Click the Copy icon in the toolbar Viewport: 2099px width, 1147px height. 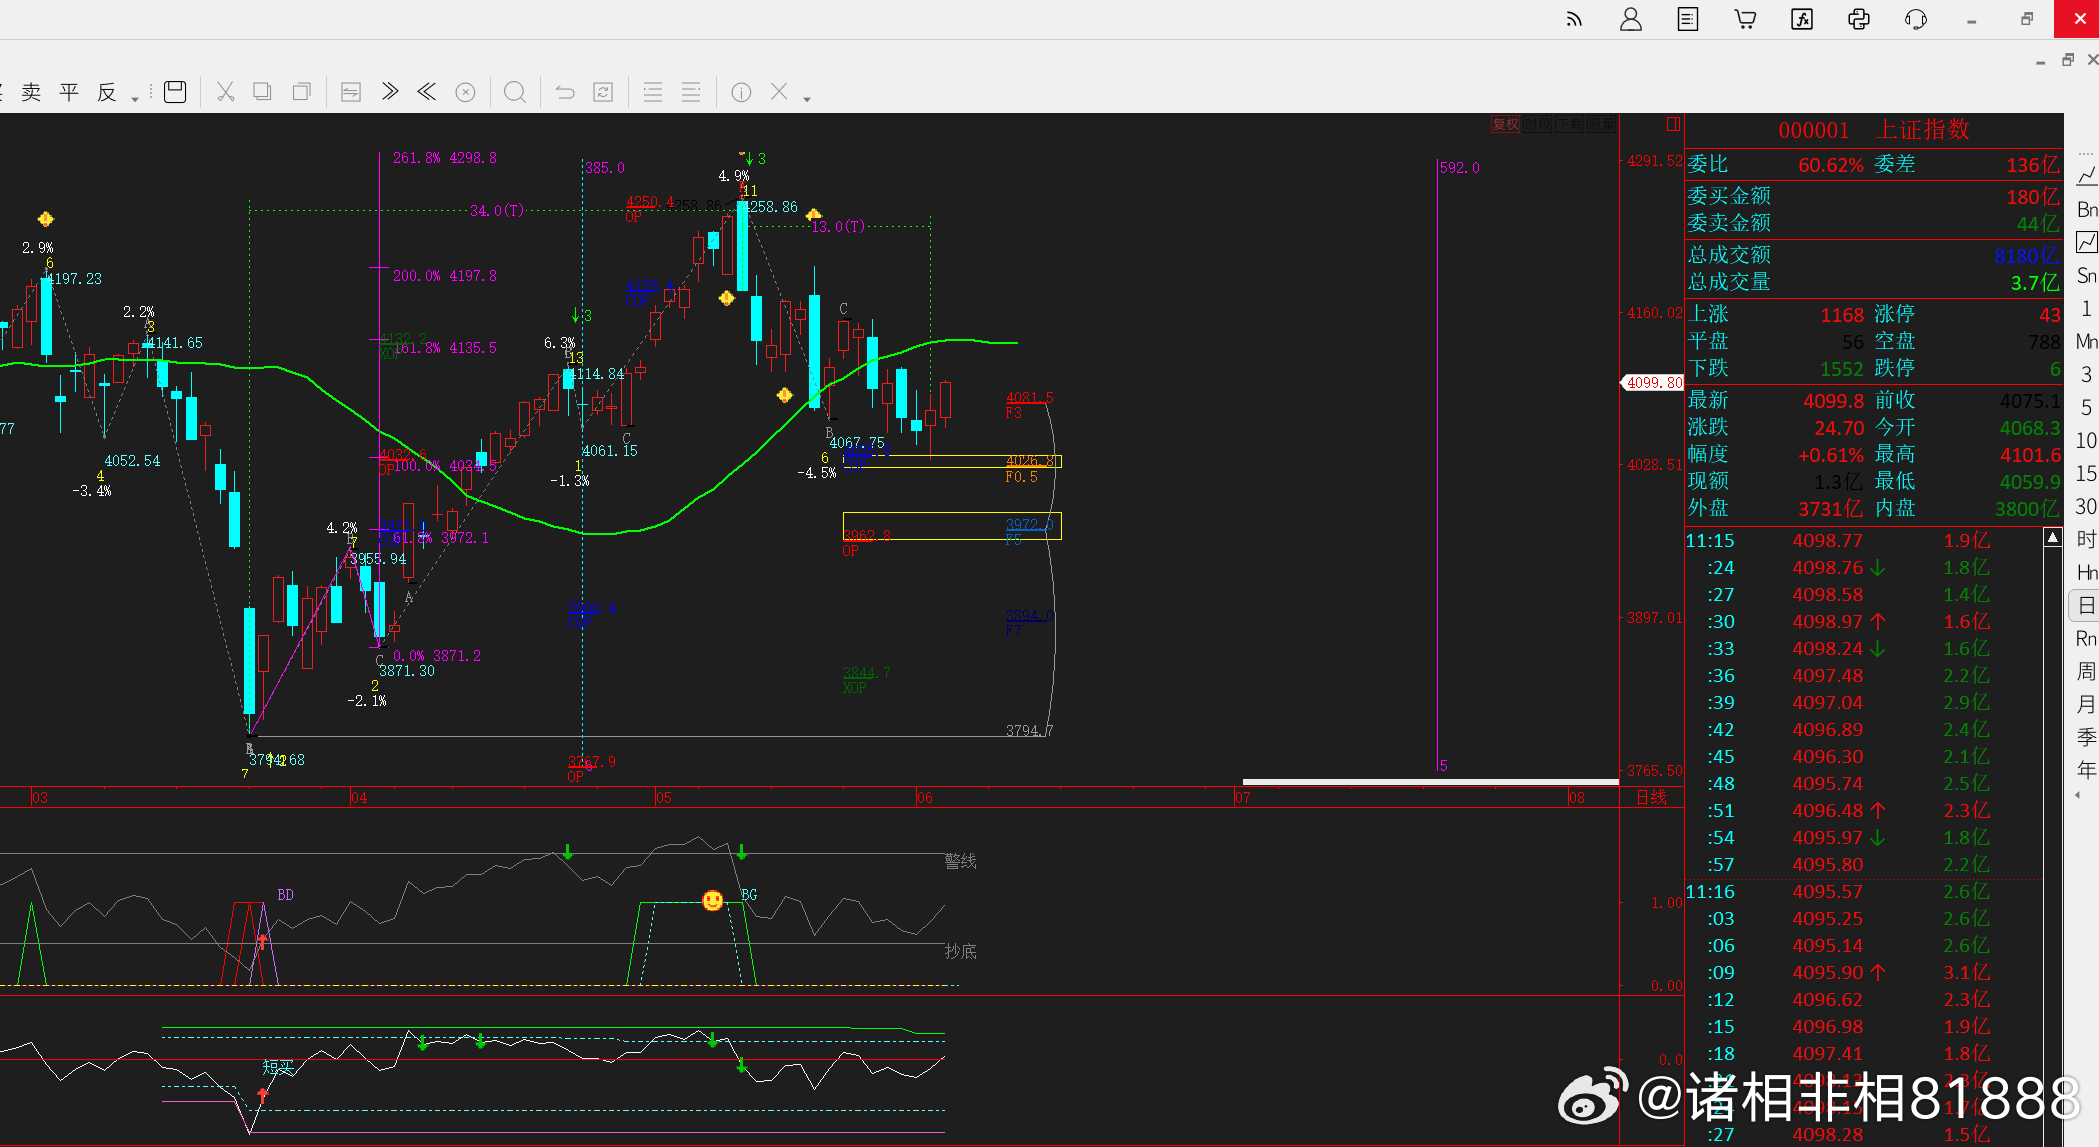[x=262, y=92]
